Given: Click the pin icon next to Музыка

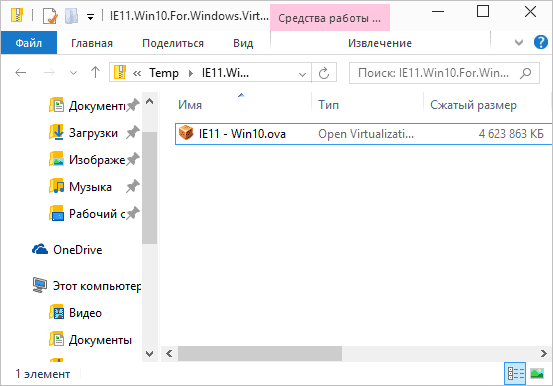Looking at the screenshot, I should pos(133,186).
